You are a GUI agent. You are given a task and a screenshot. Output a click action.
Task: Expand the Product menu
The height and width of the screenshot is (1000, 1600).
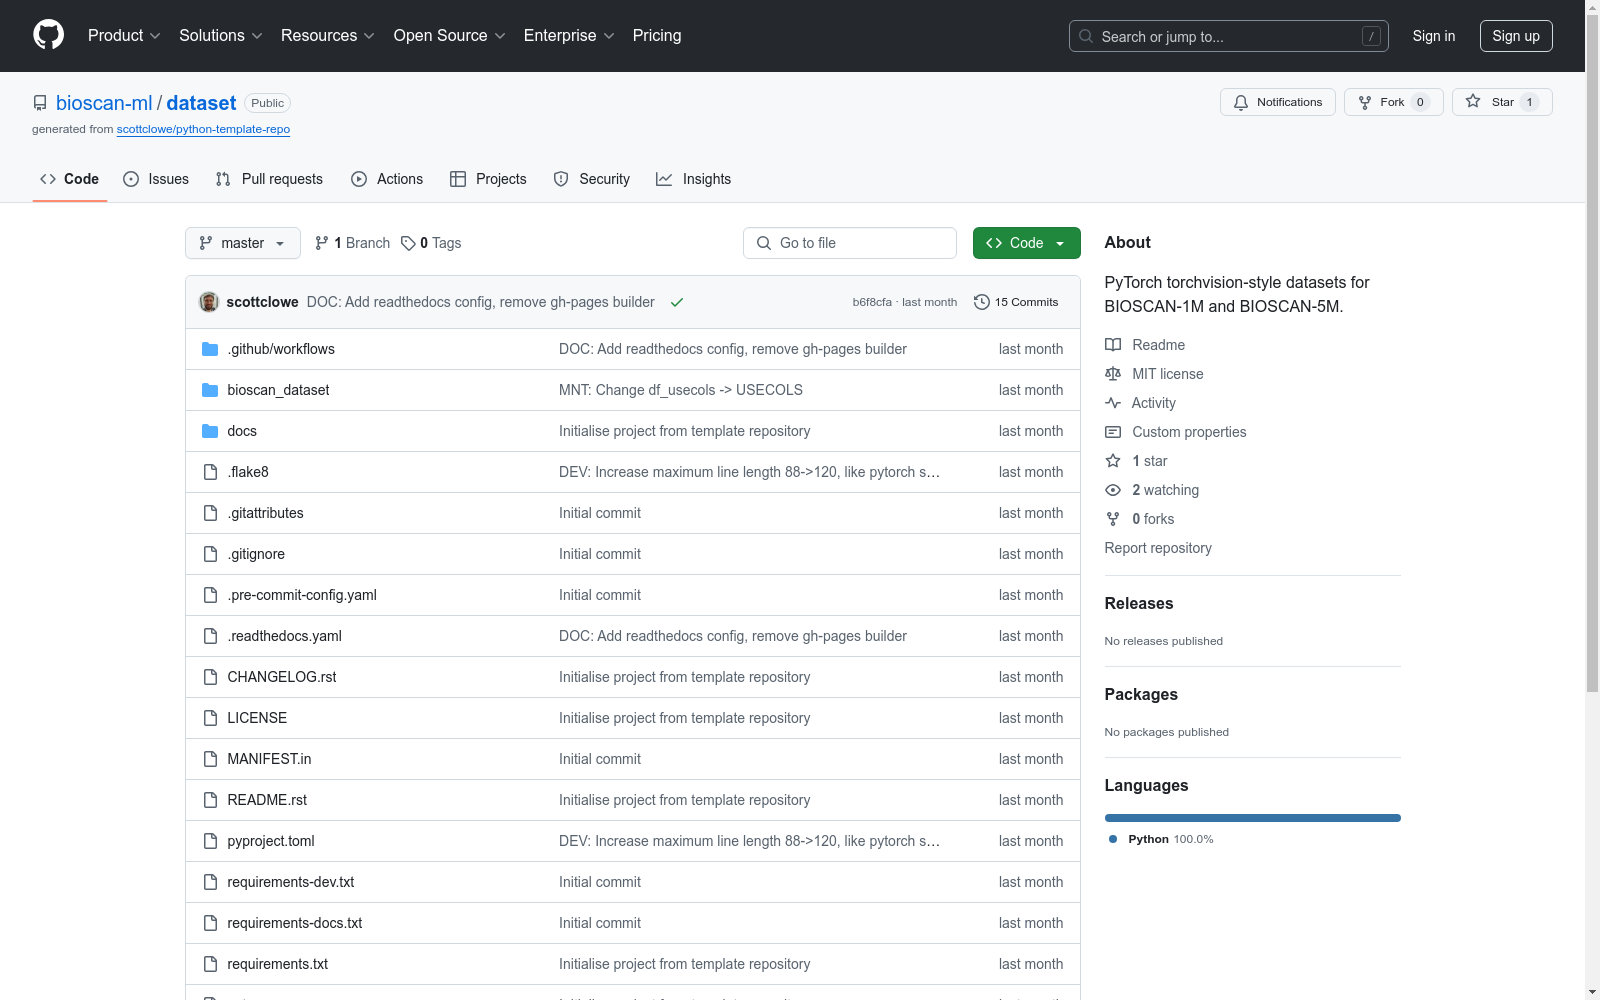point(124,36)
